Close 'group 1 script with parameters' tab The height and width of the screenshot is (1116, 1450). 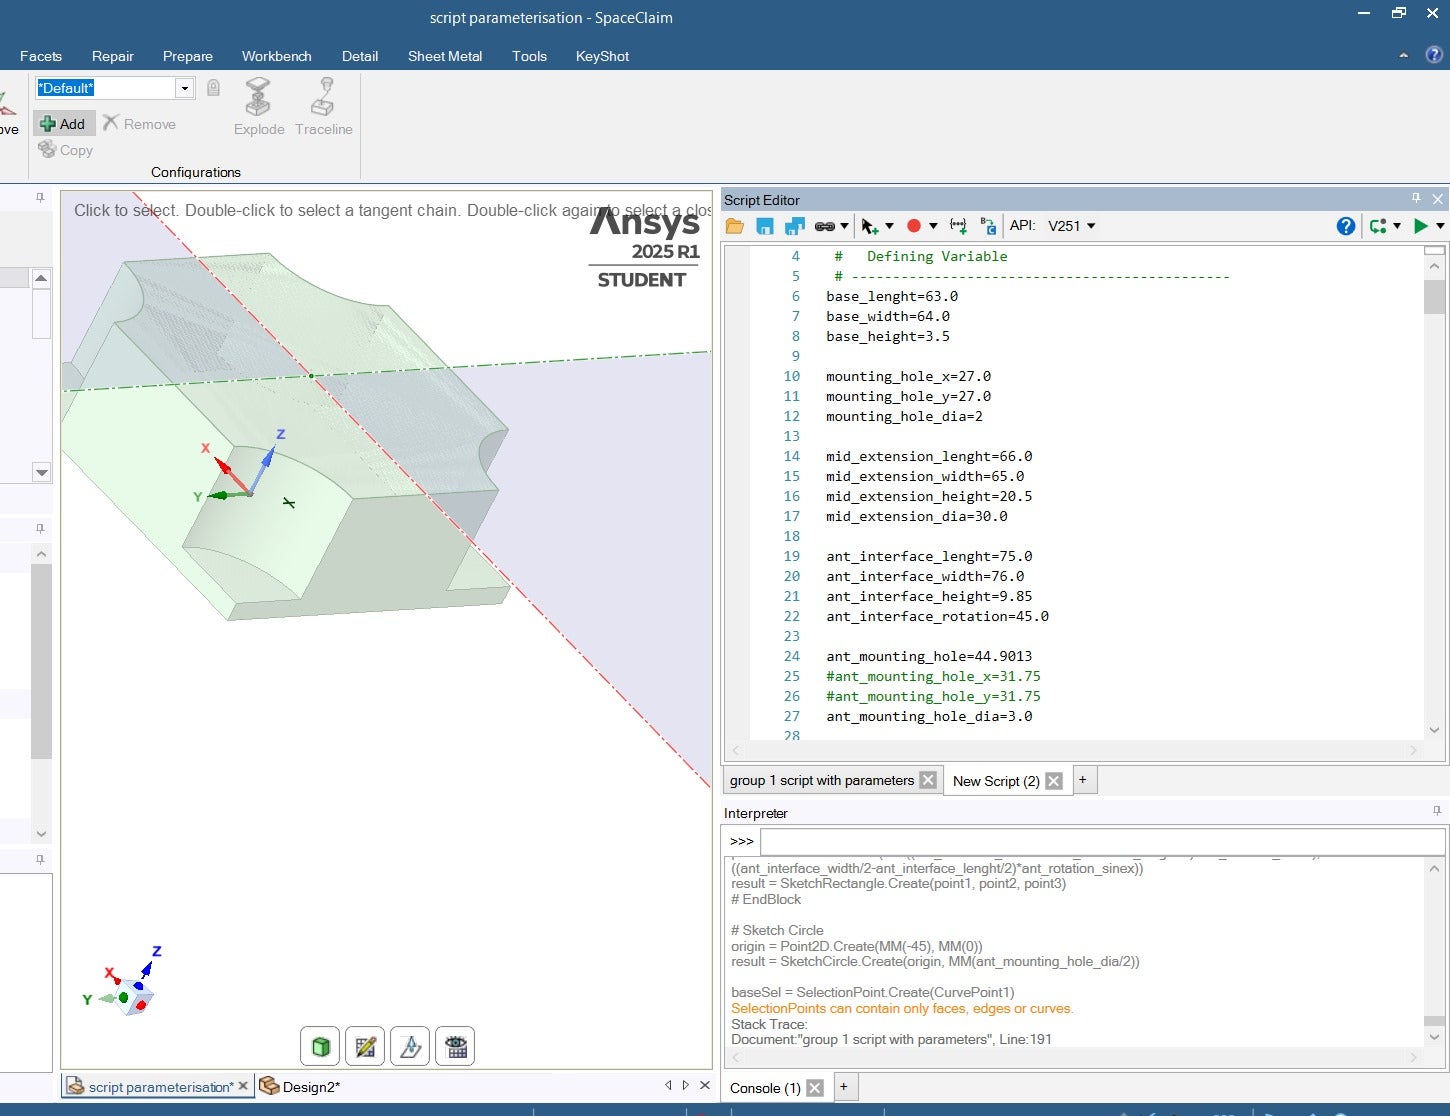coord(928,780)
